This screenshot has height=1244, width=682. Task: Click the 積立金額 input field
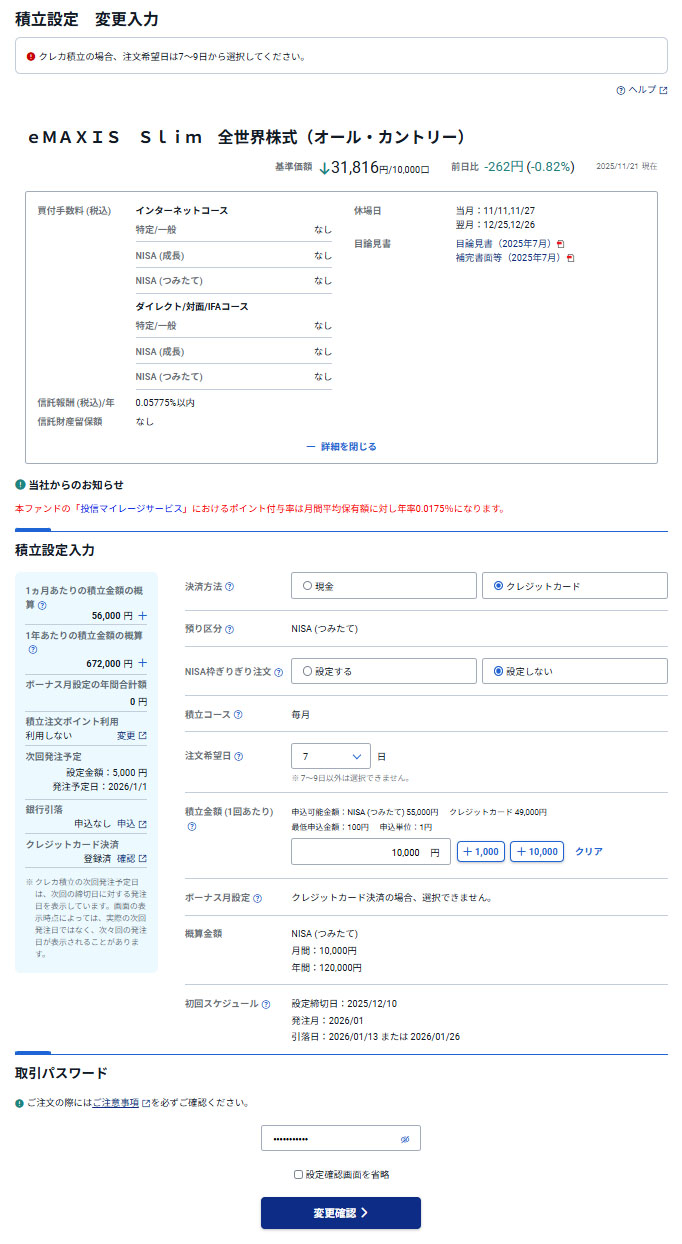370,852
